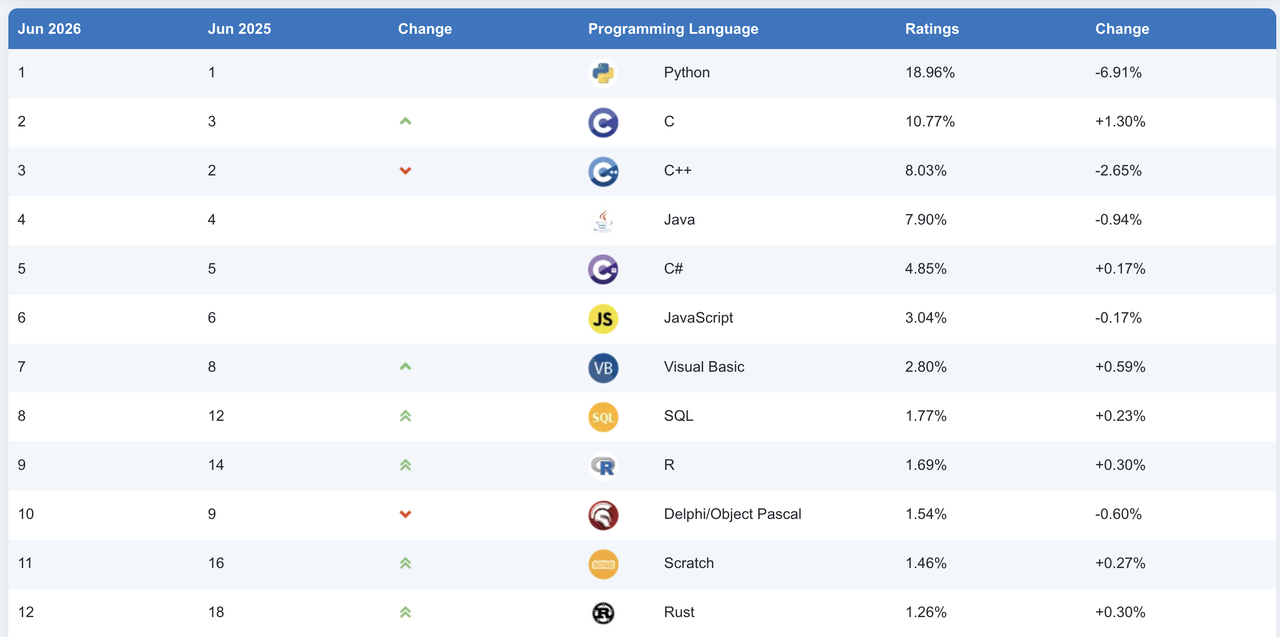The image size is (1280, 637).
Task: Click the red down arrow in C++ row
Action: (405, 171)
